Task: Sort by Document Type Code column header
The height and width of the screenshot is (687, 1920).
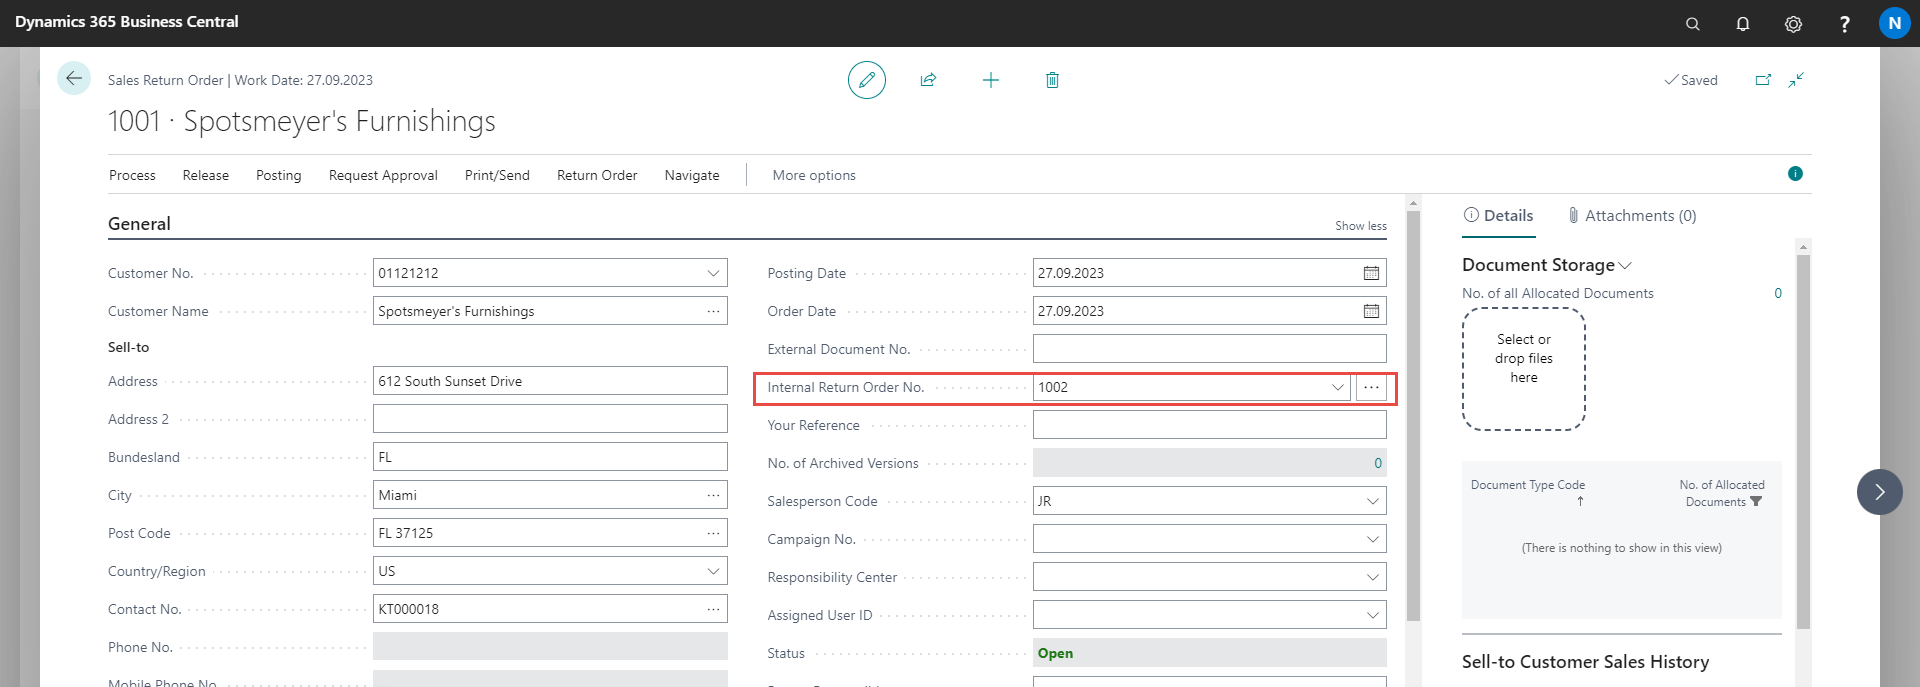Action: tap(1528, 485)
